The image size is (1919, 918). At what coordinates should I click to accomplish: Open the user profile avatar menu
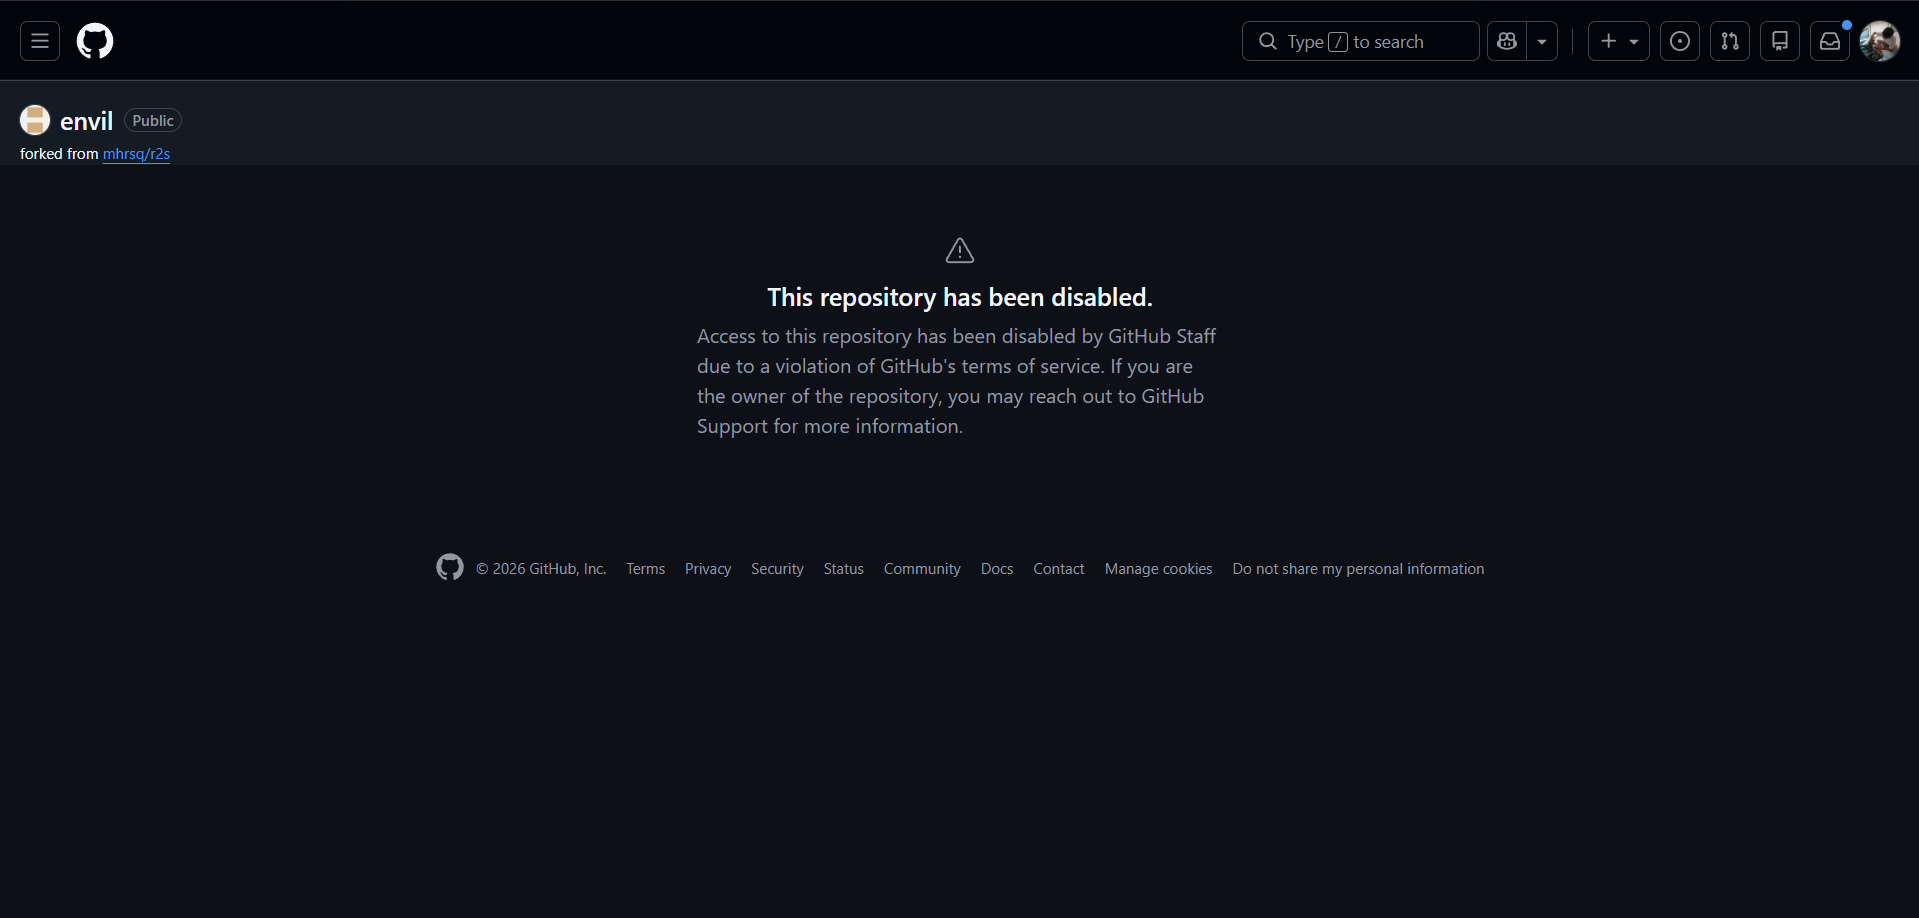click(1880, 41)
